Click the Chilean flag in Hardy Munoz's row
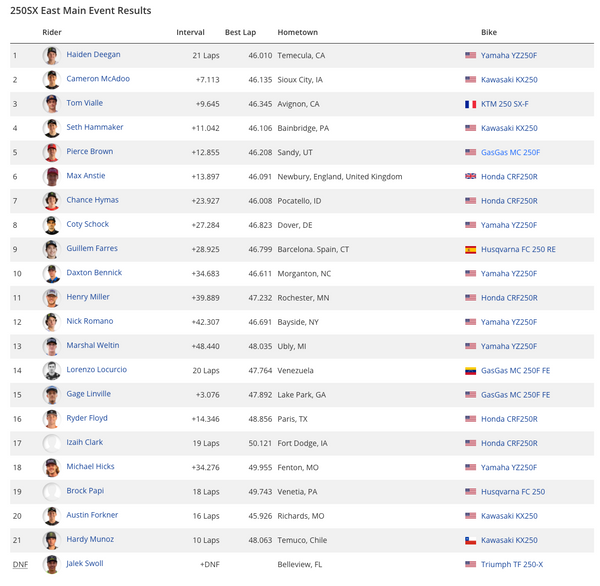 point(471,540)
